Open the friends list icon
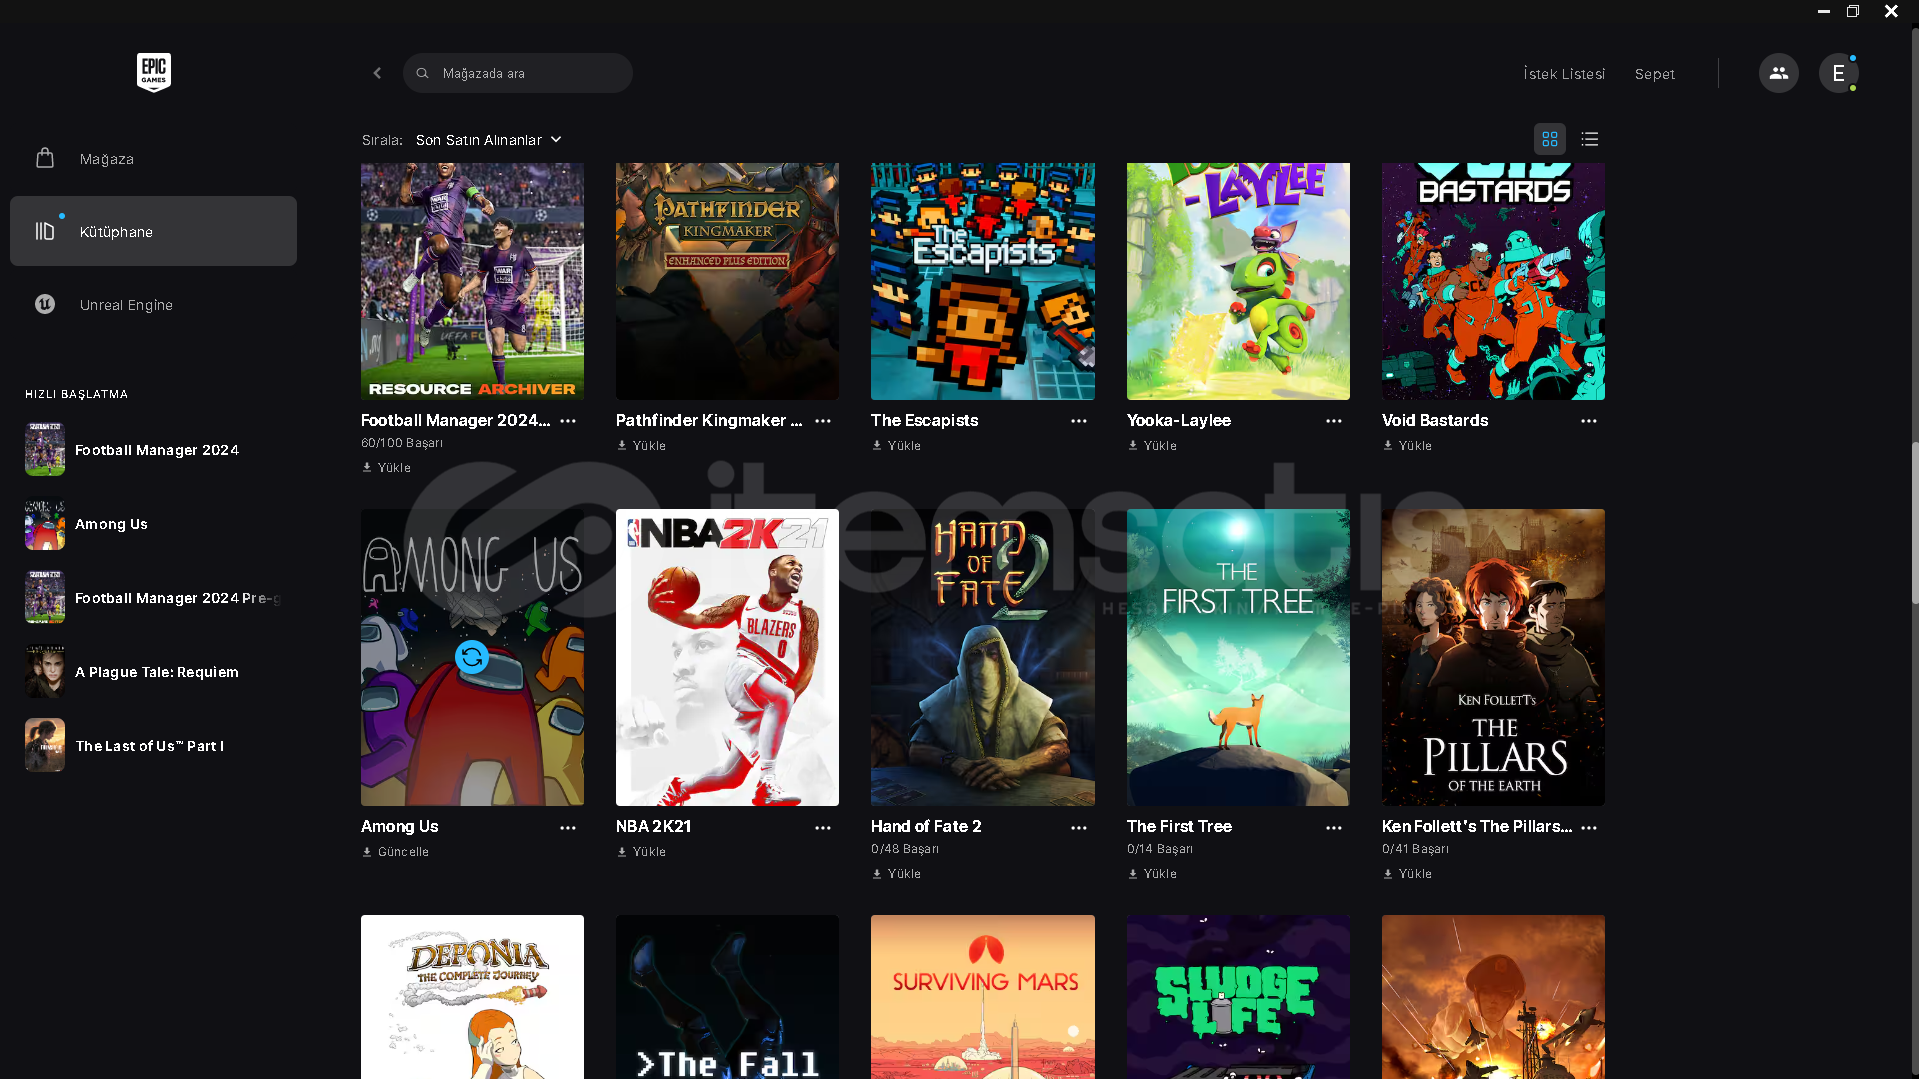This screenshot has height=1079, width=1919. 1778,73
